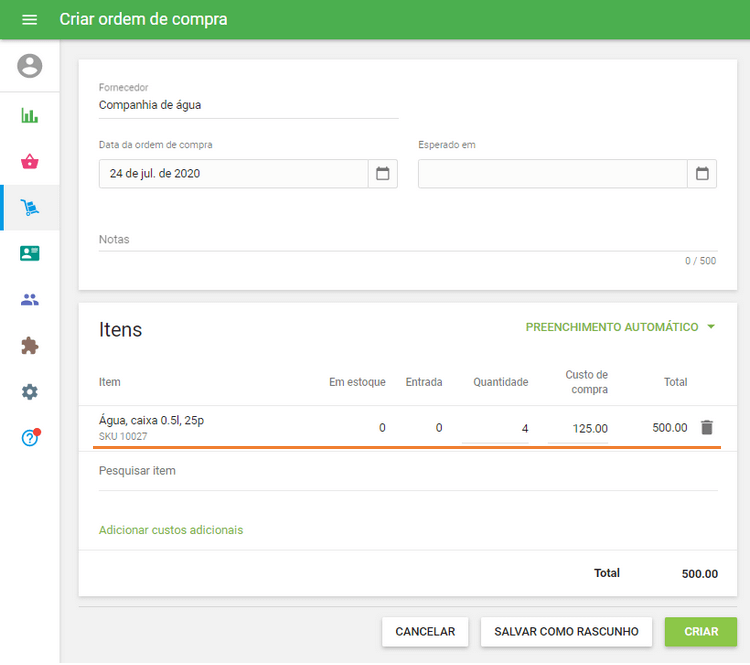Open the integrations puzzle piece icon
The width and height of the screenshot is (750, 665).
30,346
